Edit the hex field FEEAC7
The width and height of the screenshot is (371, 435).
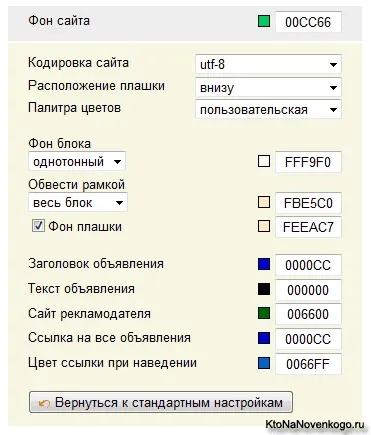[308, 227]
